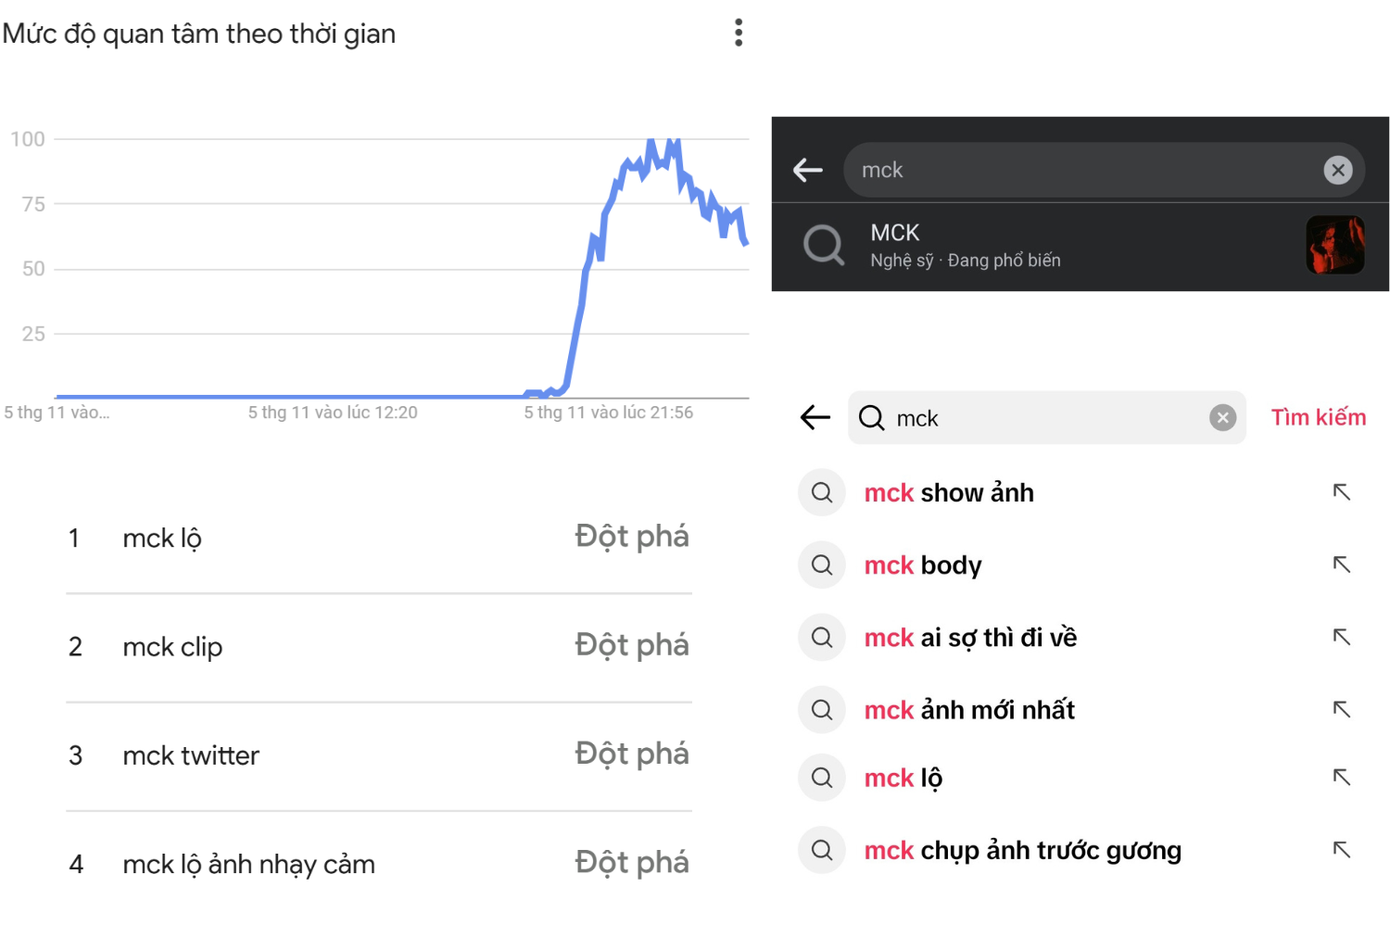Open the MCK artist thumbnail image

click(1334, 245)
